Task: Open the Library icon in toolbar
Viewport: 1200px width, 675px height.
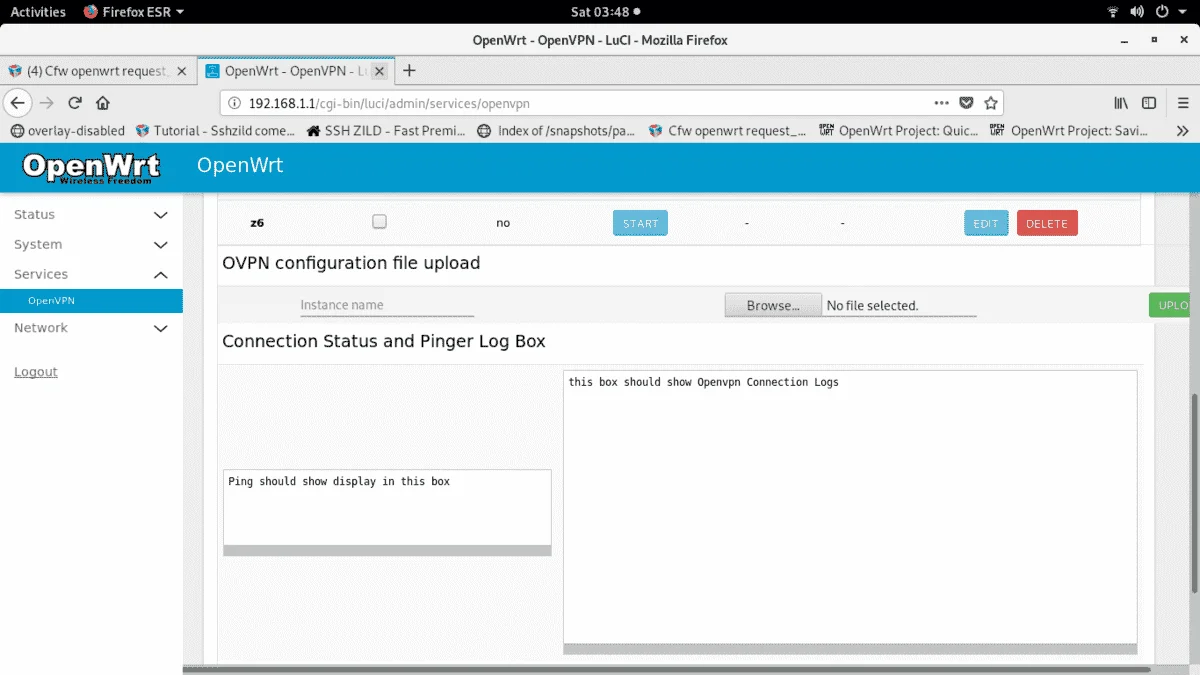Action: [x=1121, y=103]
